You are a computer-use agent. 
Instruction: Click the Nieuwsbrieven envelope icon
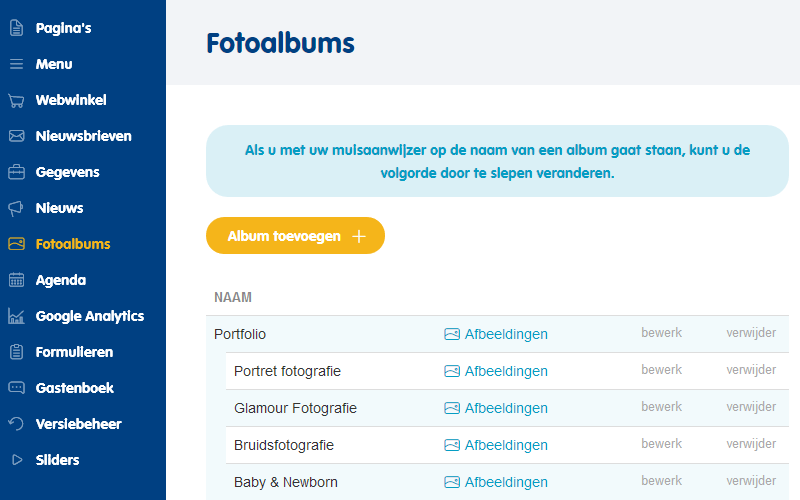16,136
